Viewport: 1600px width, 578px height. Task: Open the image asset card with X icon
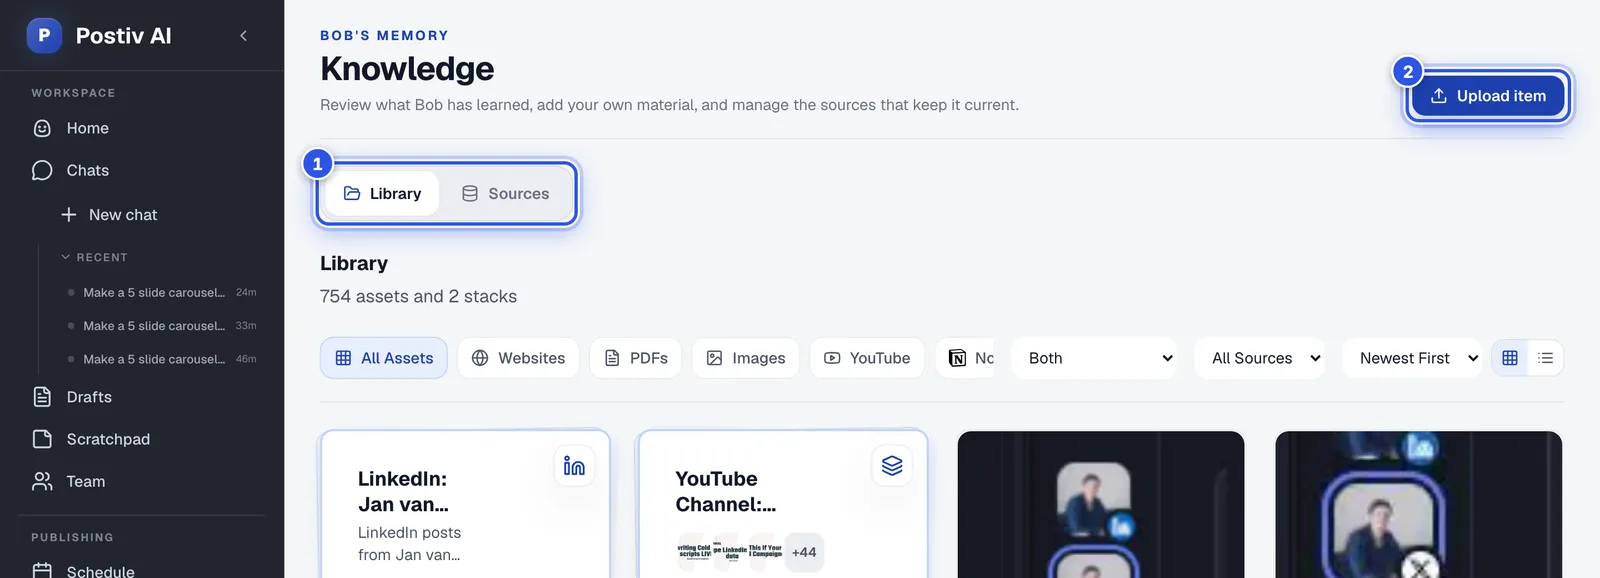(1419, 505)
